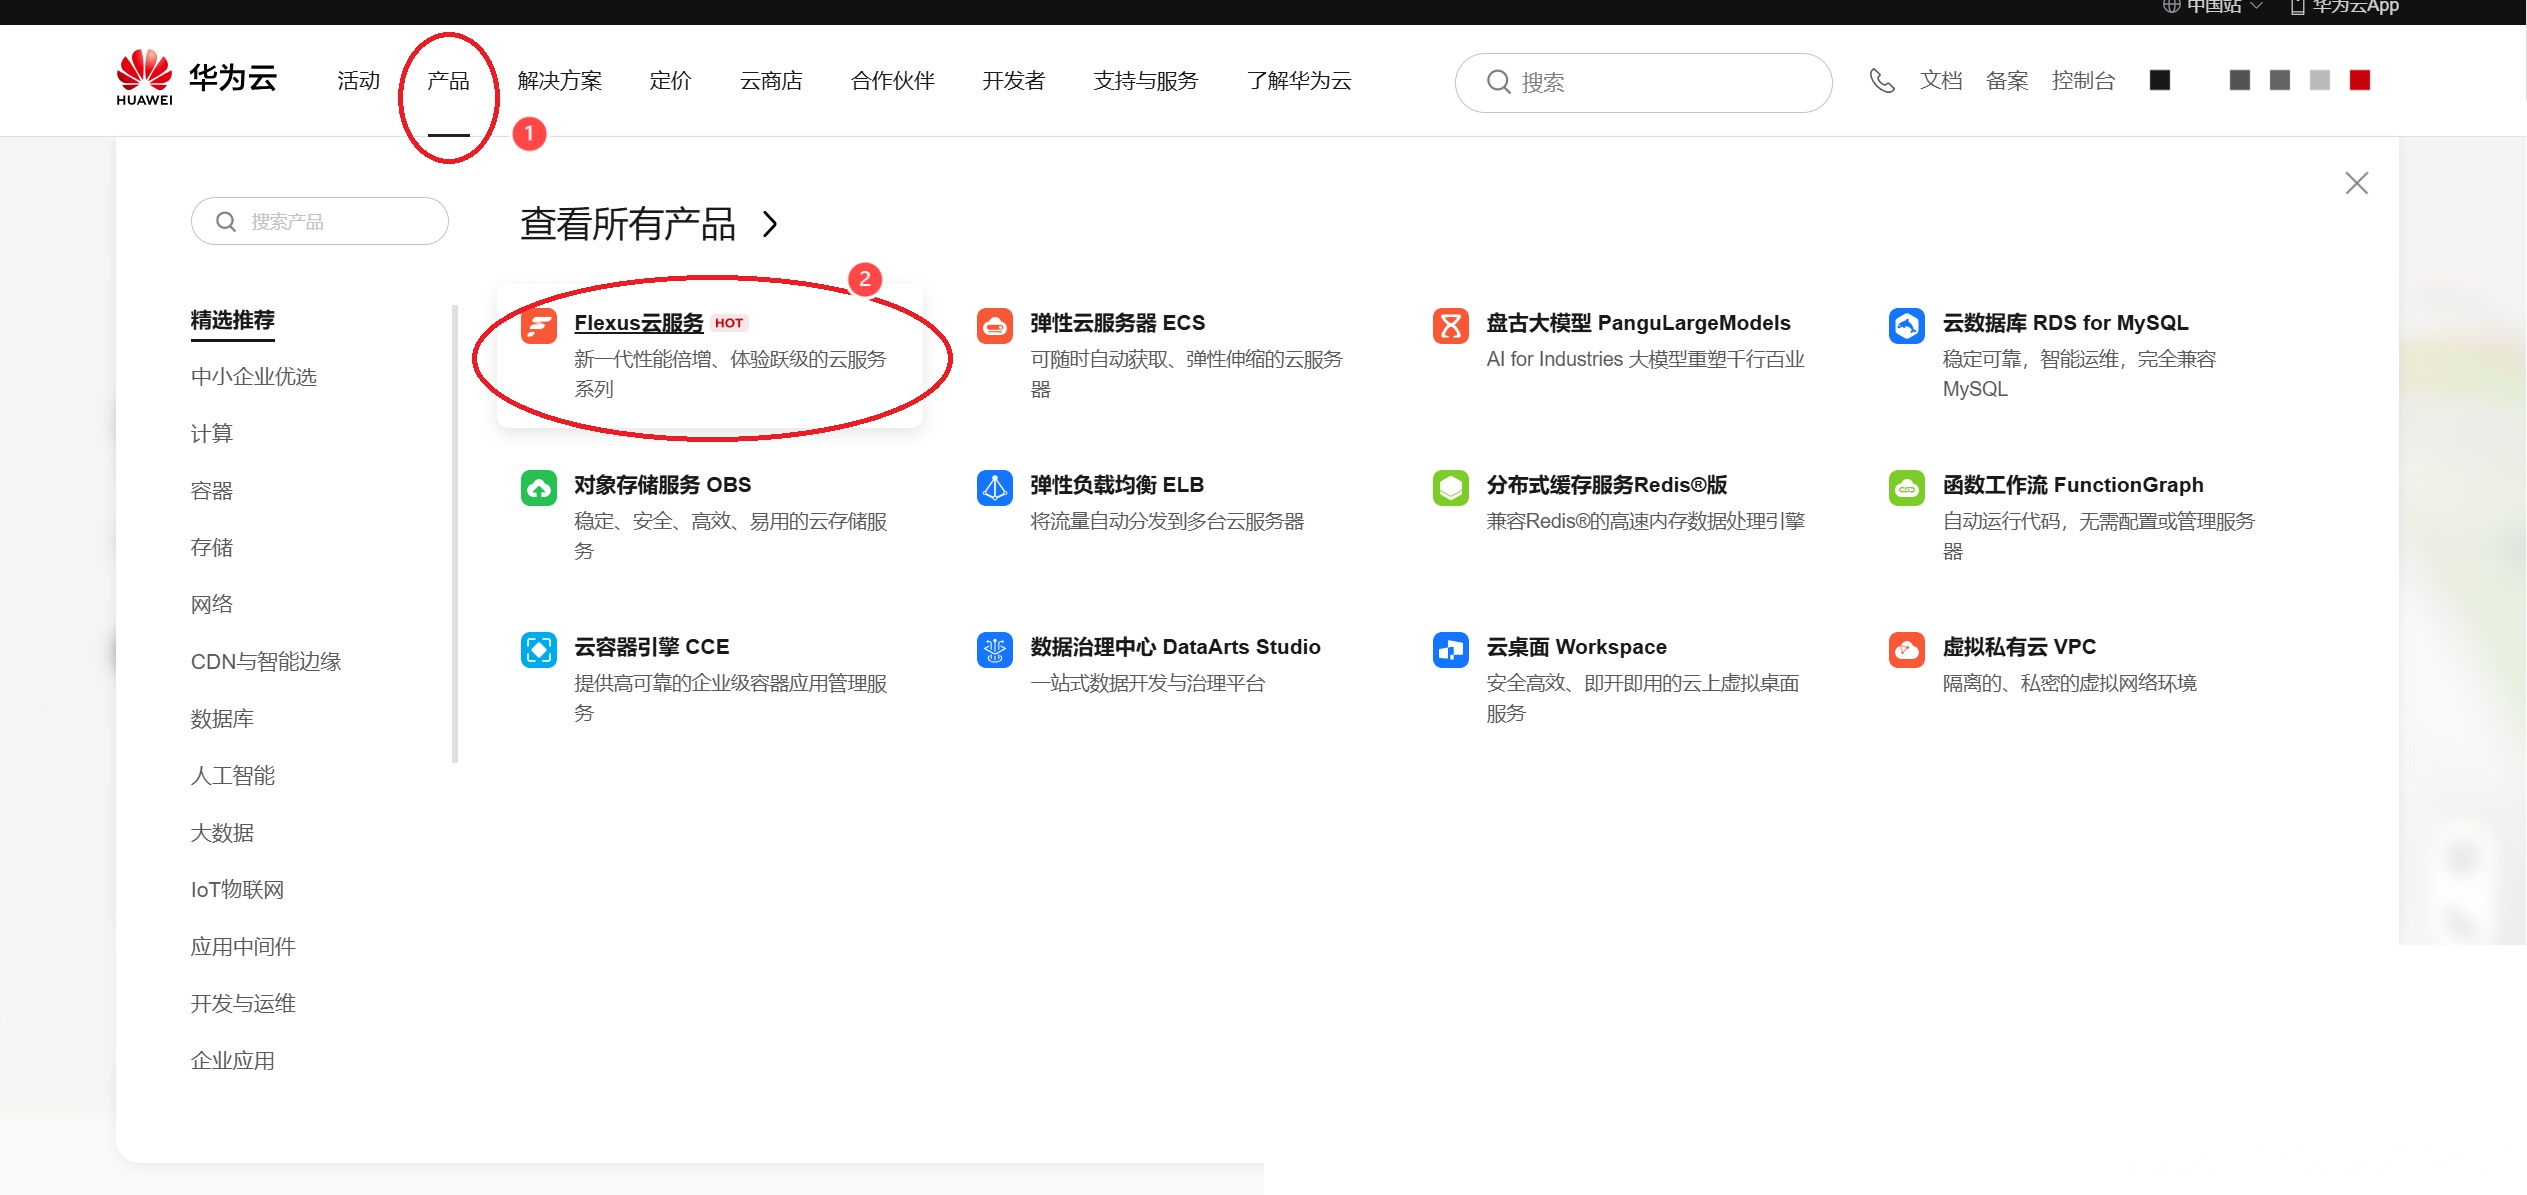Open 云数据库 RDS for MySQL link
The height and width of the screenshot is (1195, 2527).
pyautogui.click(x=2066, y=323)
